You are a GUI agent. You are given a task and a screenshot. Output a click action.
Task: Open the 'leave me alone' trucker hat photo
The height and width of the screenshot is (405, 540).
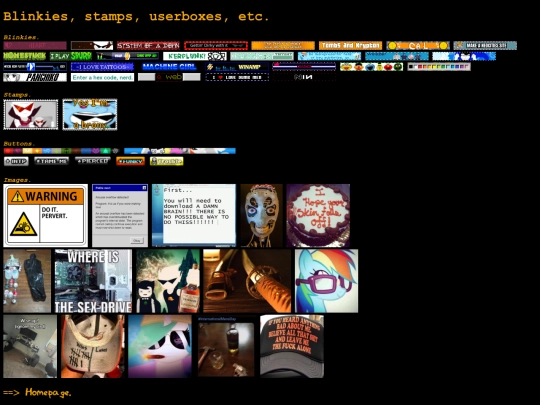(292, 346)
